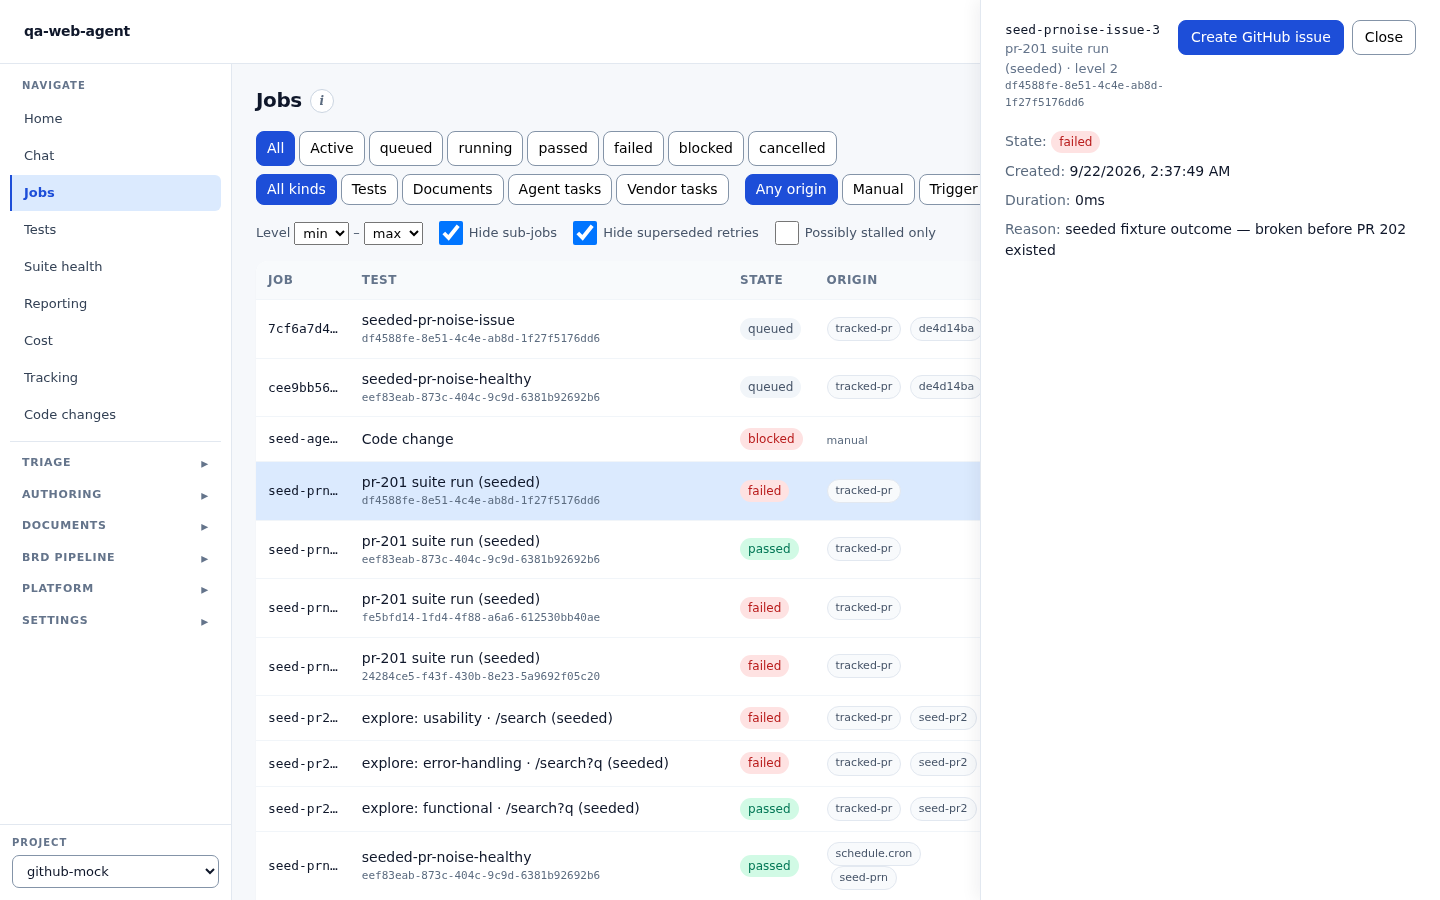Select Vendor tasks kind filter
The height and width of the screenshot is (900, 1440).
(672, 189)
